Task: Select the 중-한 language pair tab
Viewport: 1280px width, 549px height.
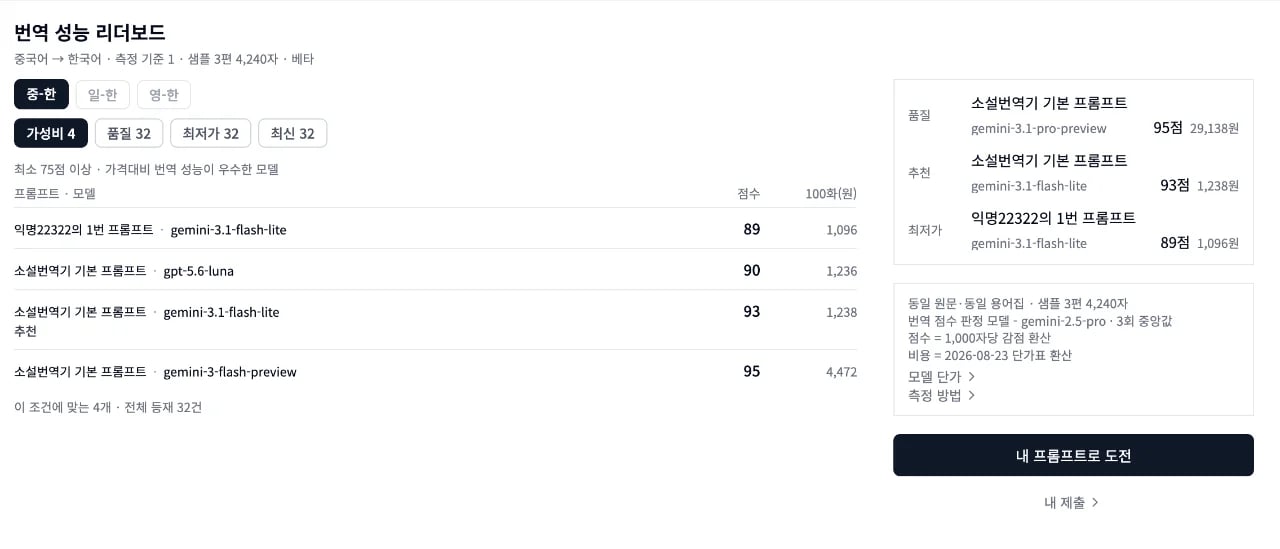Action: tap(41, 94)
